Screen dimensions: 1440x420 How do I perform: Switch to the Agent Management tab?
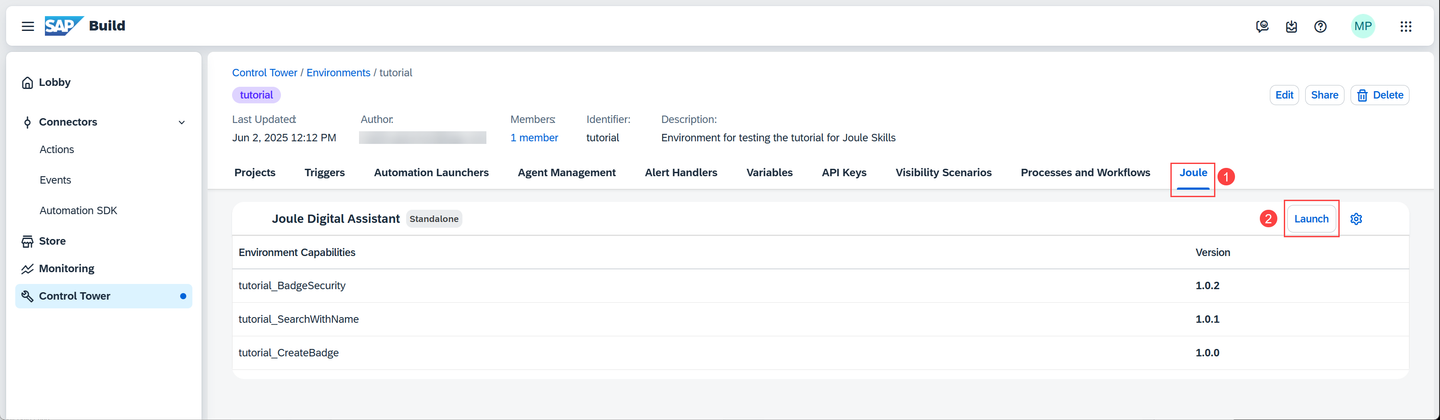coord(567,173)
